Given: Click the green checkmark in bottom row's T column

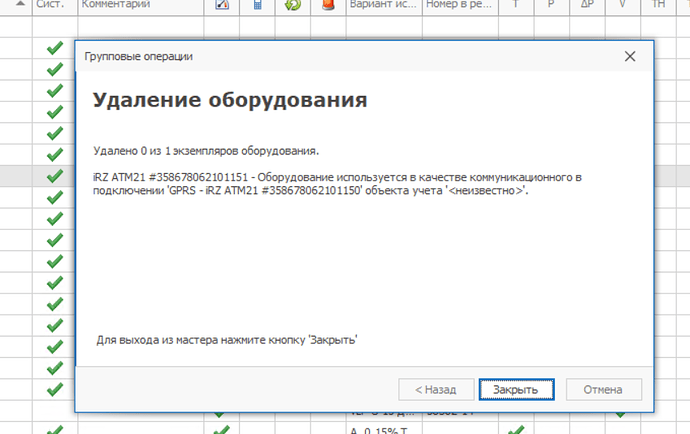Looking at the screenshot, I should click(516, 429).
